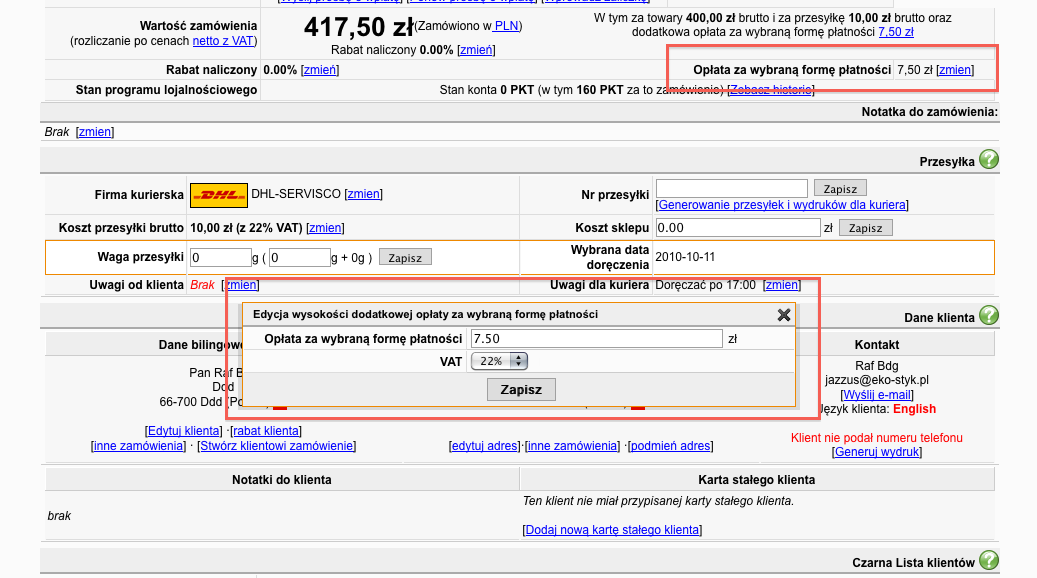
Task: Click the help icon next to Dane klienta
Action: [x=988, y=316]
